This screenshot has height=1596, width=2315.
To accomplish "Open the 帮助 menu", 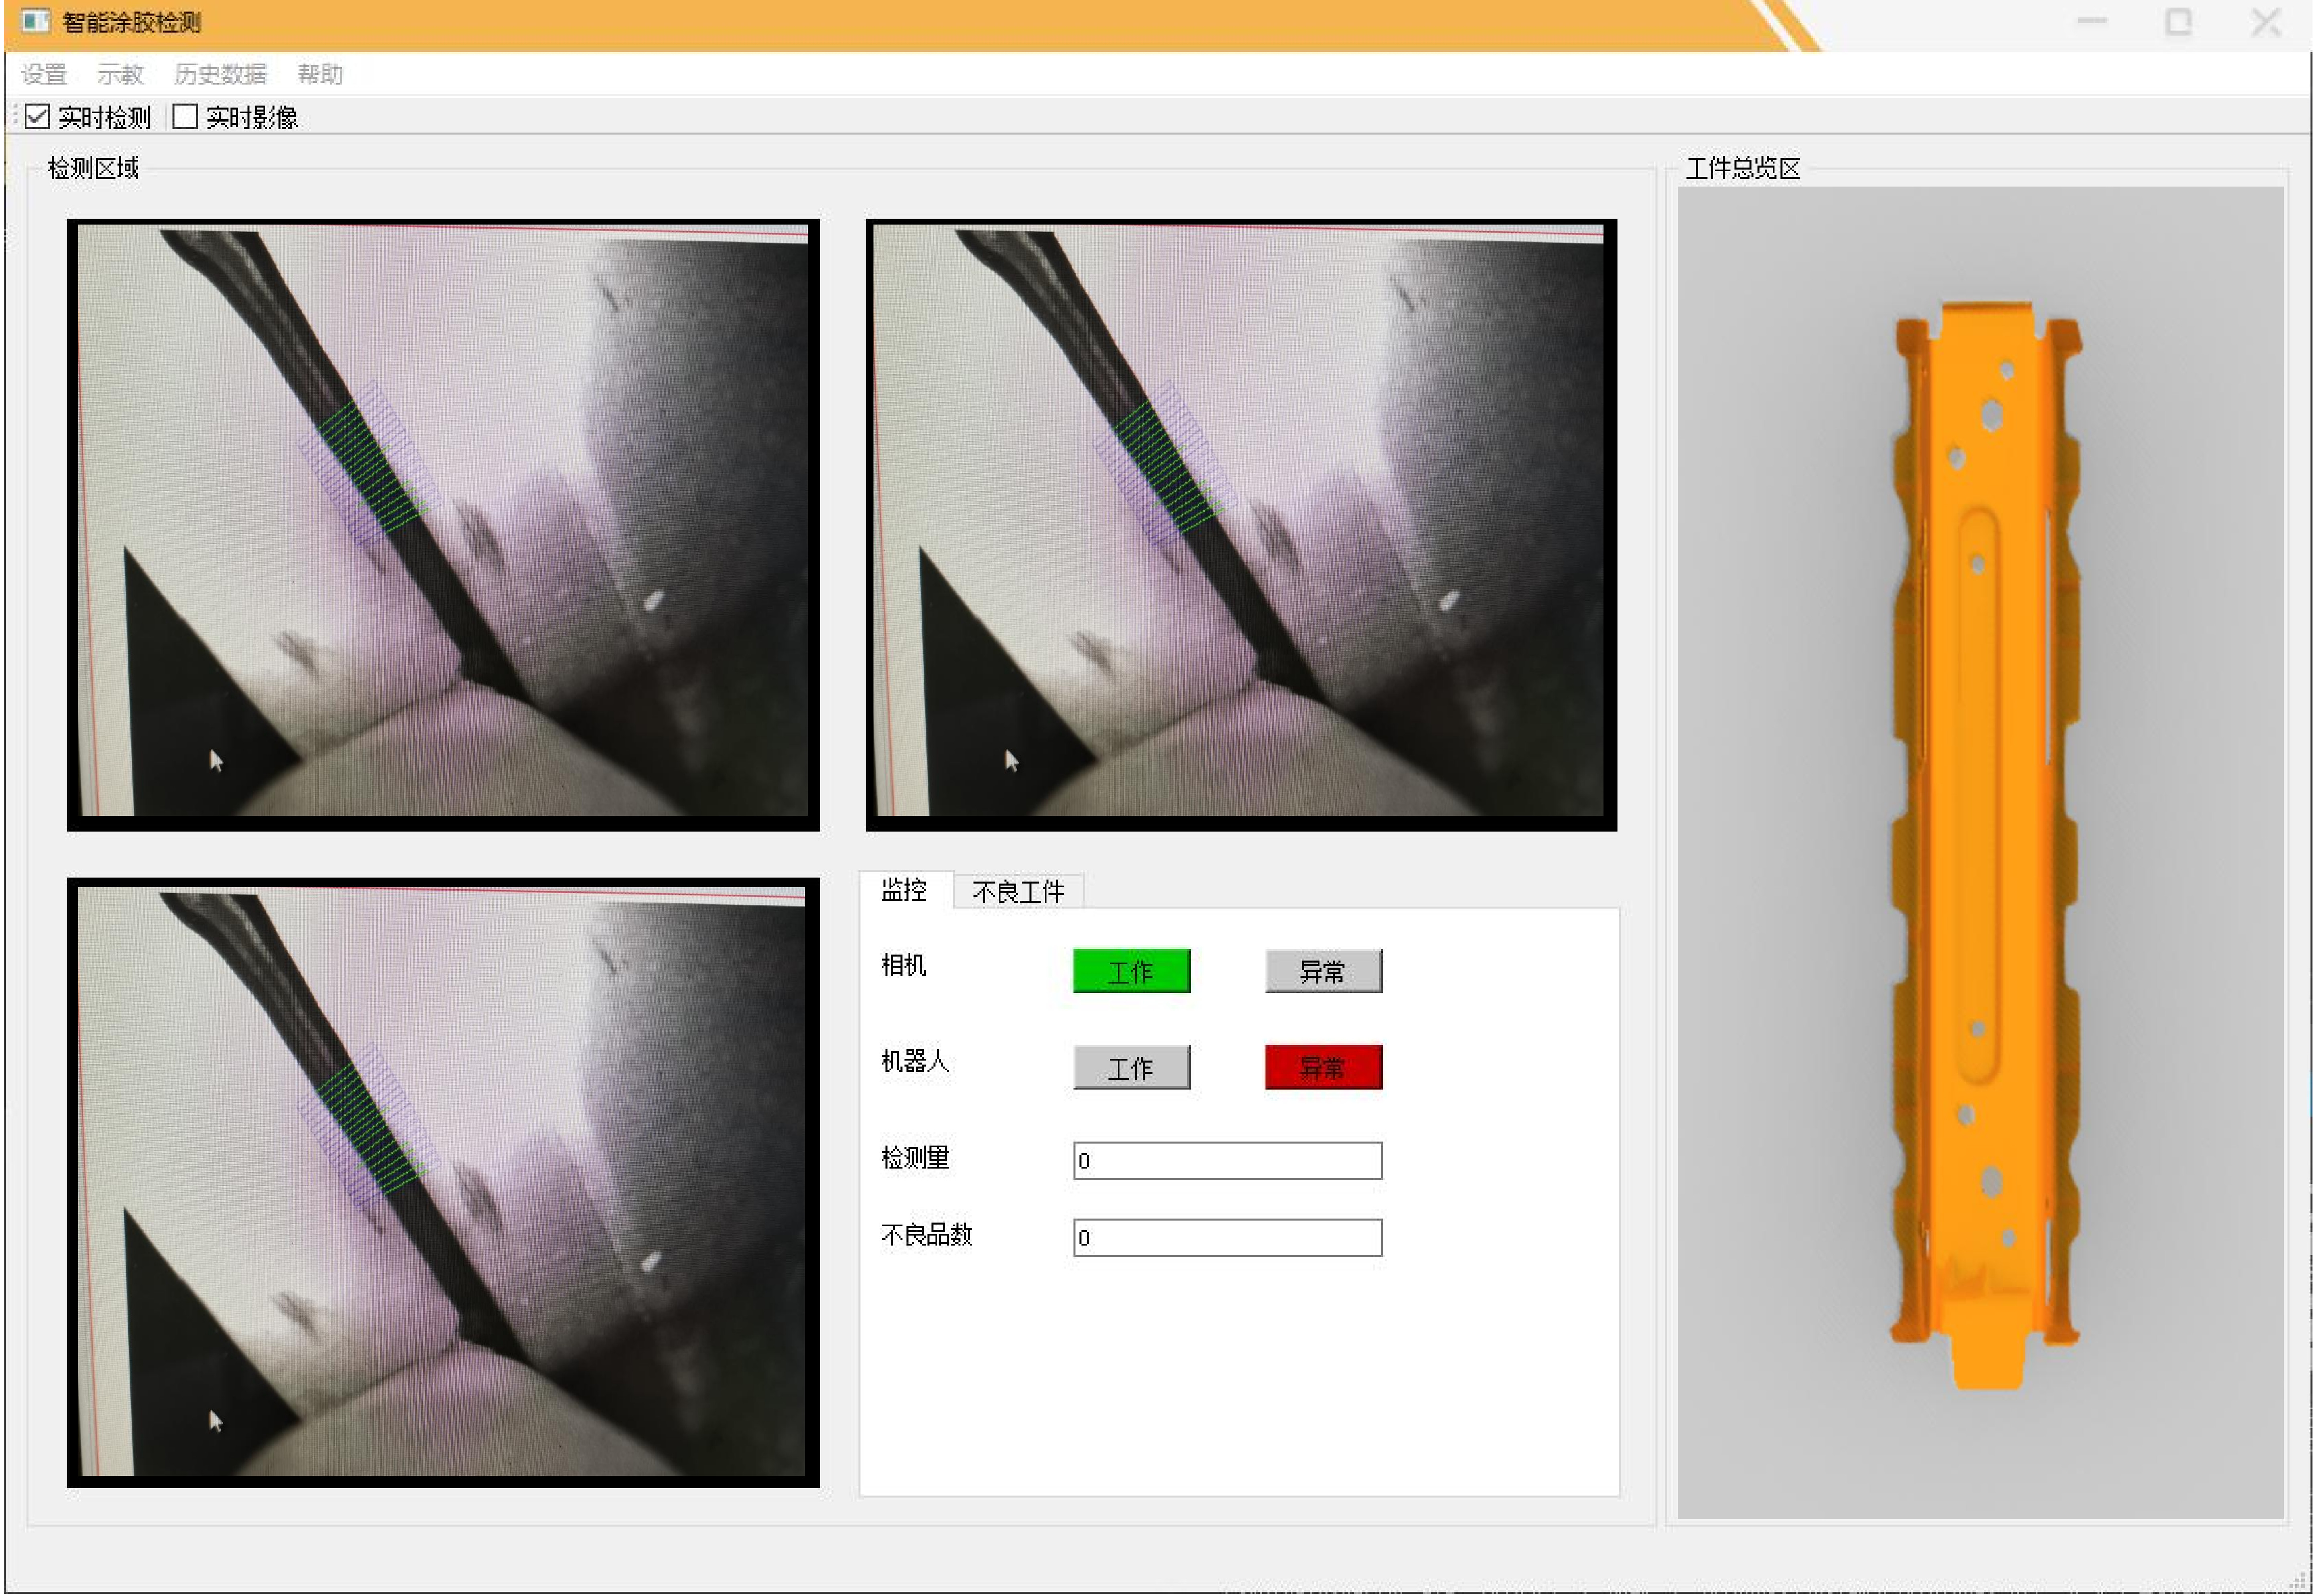I will [x=320, y=74].
